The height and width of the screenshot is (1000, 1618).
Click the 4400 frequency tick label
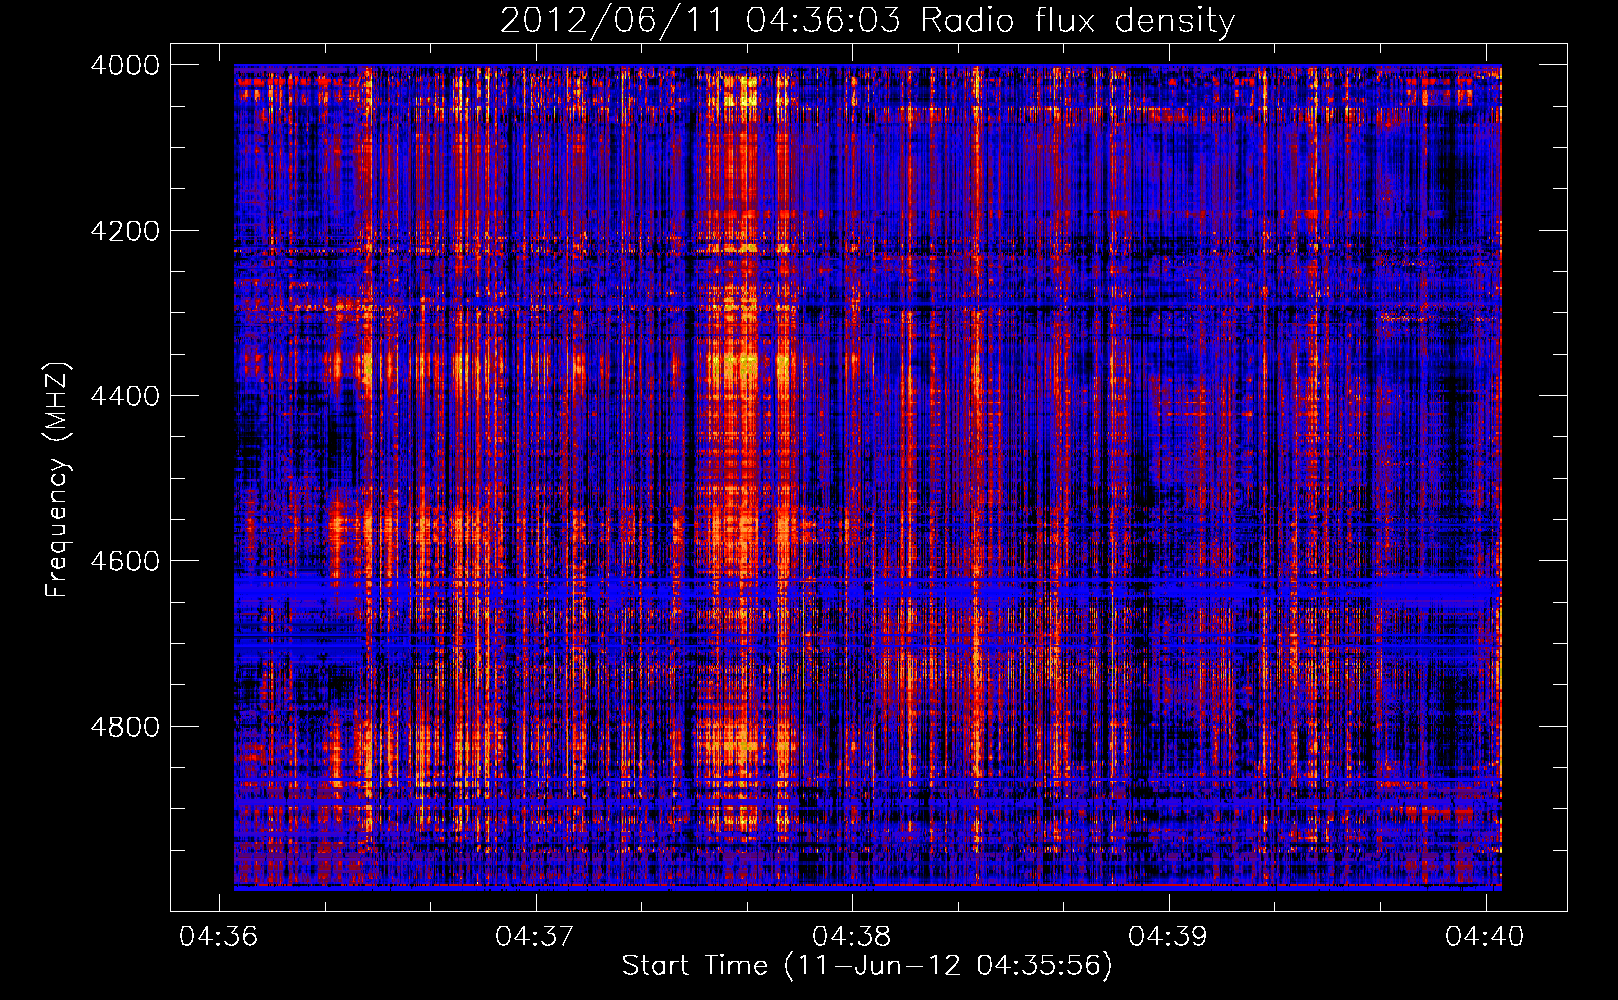[x=125, y=396]
